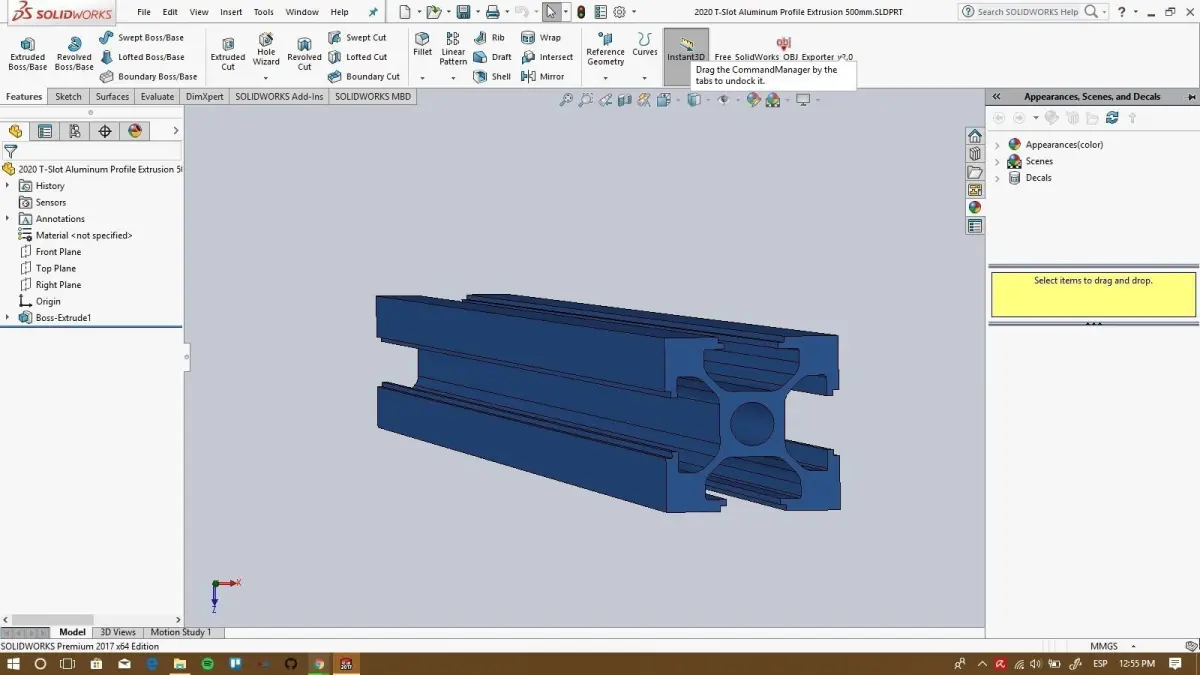Open the Linear Pattern dropdown arrow
Image resolution: width=1200 pixels, height=675 pixels.
point(453,77)
